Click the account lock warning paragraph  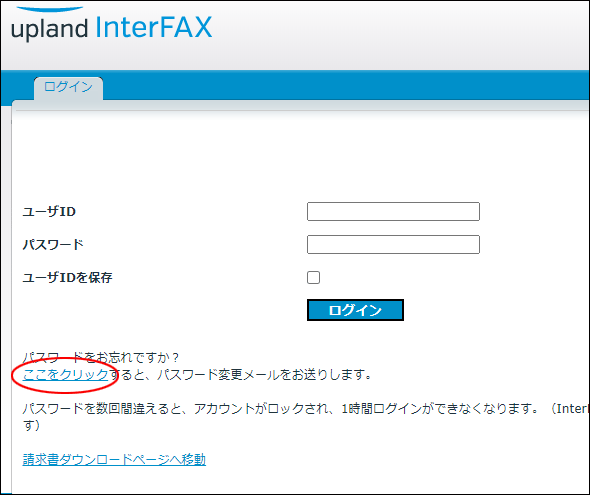point(306,417)
